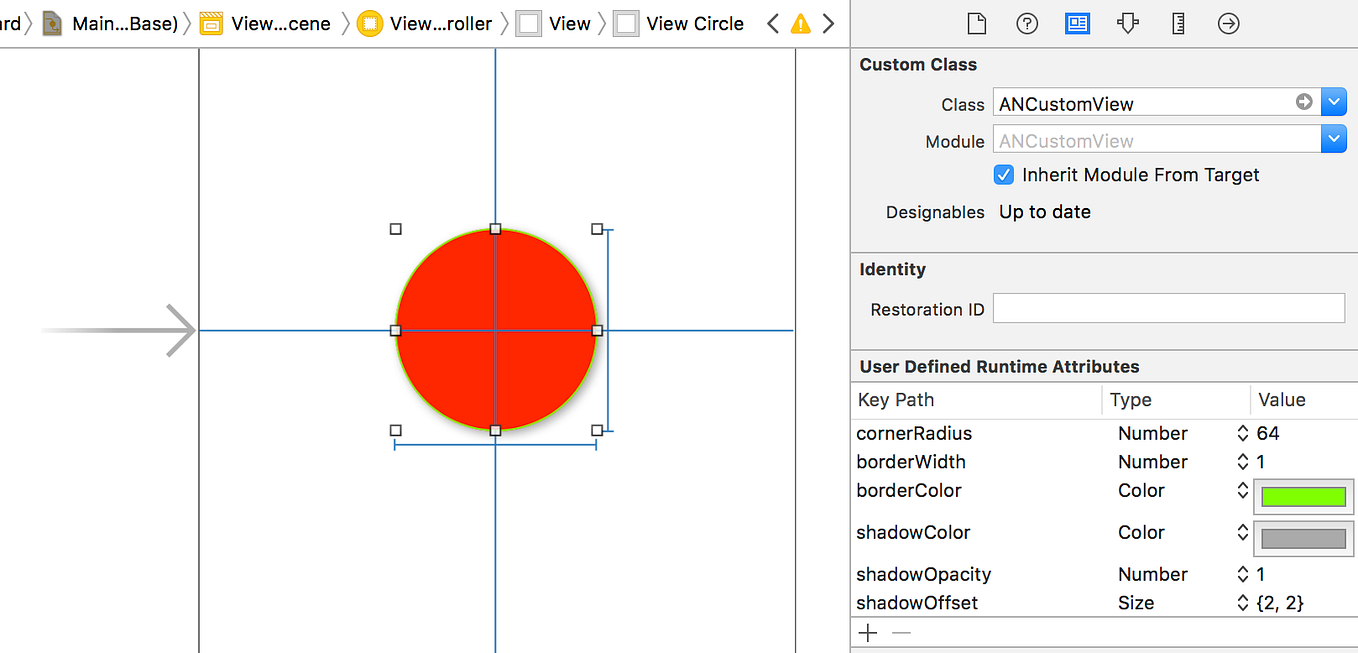Viewport: 1358px width, 653px height.
Task: Open the Quick Help inspector
Action: [x=1027, y=23]
